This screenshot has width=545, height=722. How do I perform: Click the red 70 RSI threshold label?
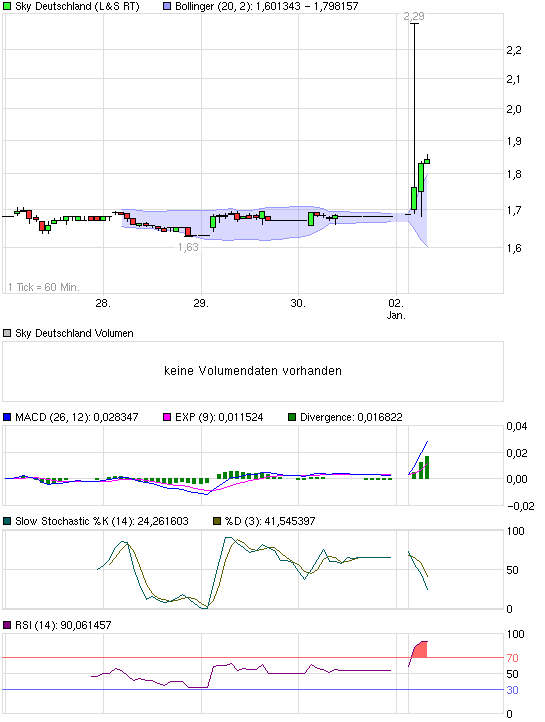point(512,658)
